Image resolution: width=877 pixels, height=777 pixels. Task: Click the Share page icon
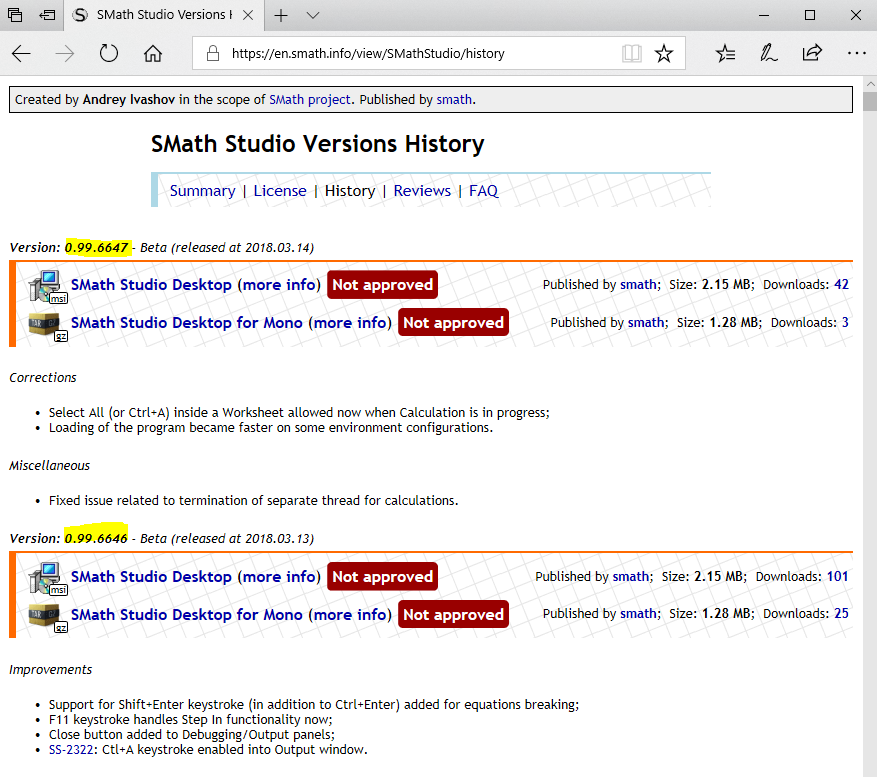tap(812, 54)
